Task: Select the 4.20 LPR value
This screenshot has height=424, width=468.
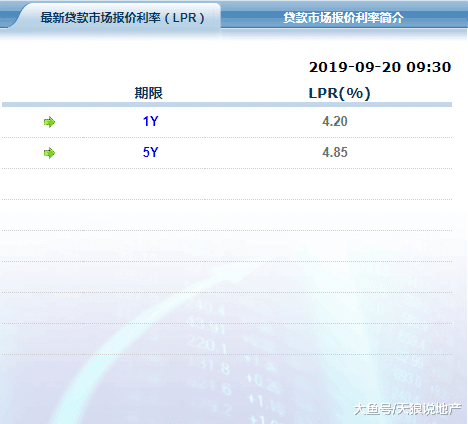Action: pyautogui.click(x=335, y=121)
